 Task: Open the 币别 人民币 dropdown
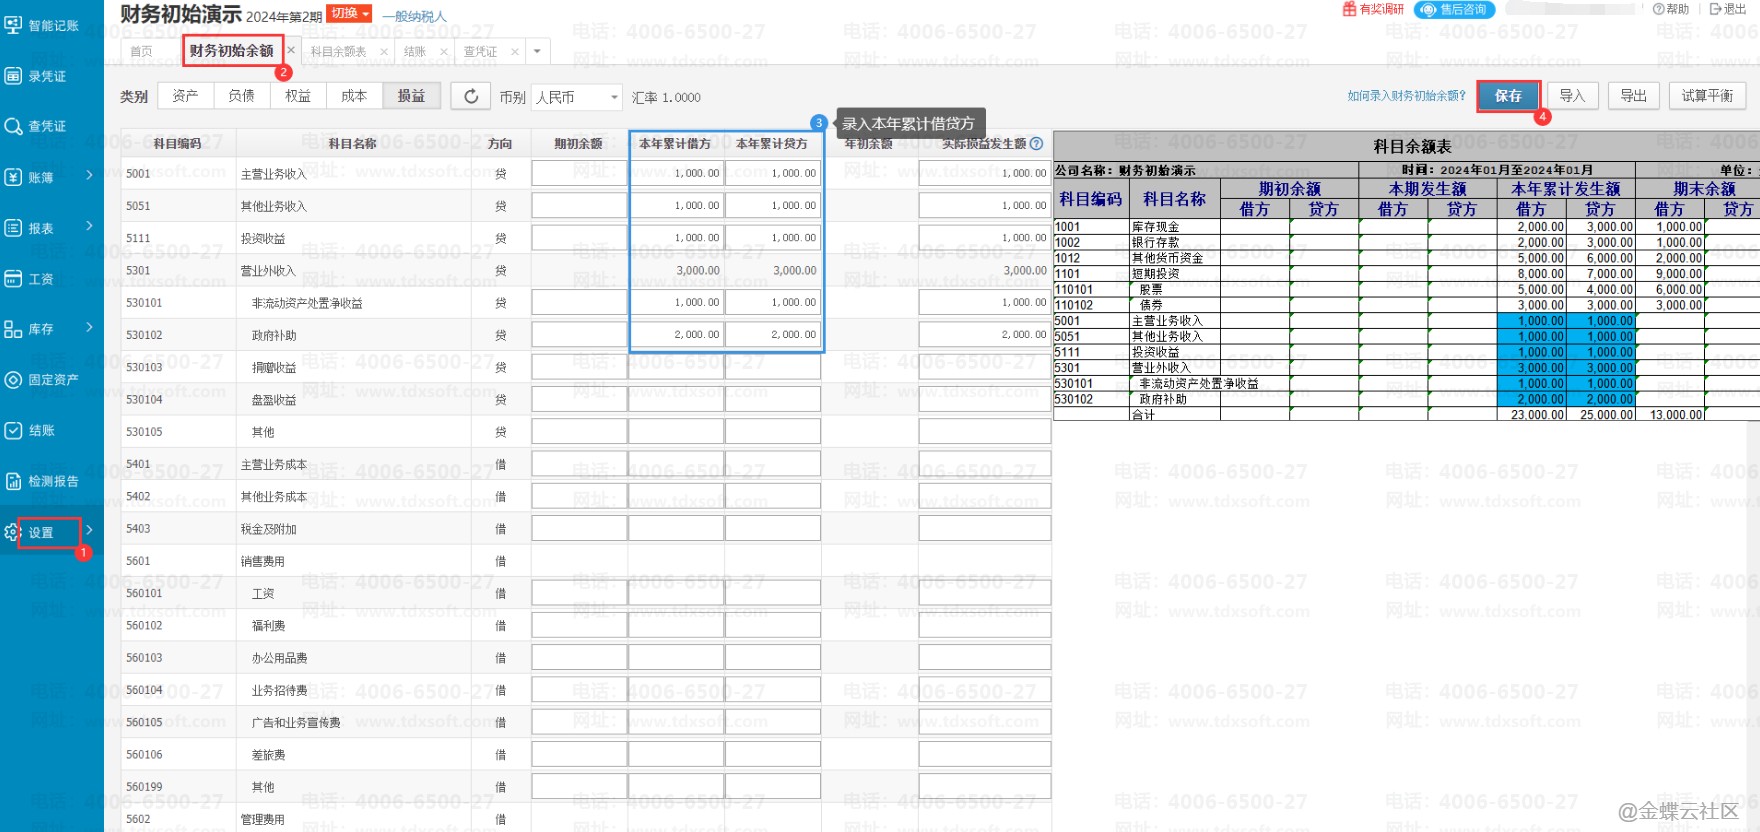[576, 97]
